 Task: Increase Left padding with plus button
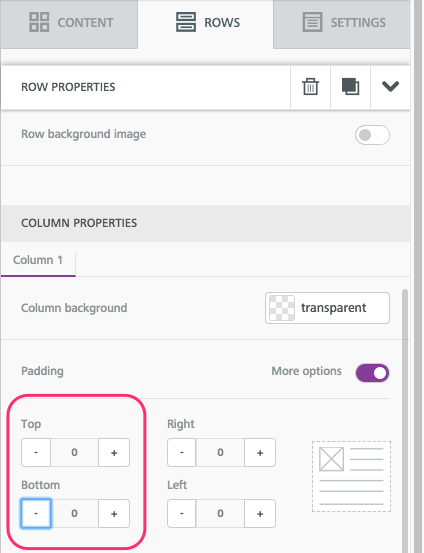[x=260, y=514]
